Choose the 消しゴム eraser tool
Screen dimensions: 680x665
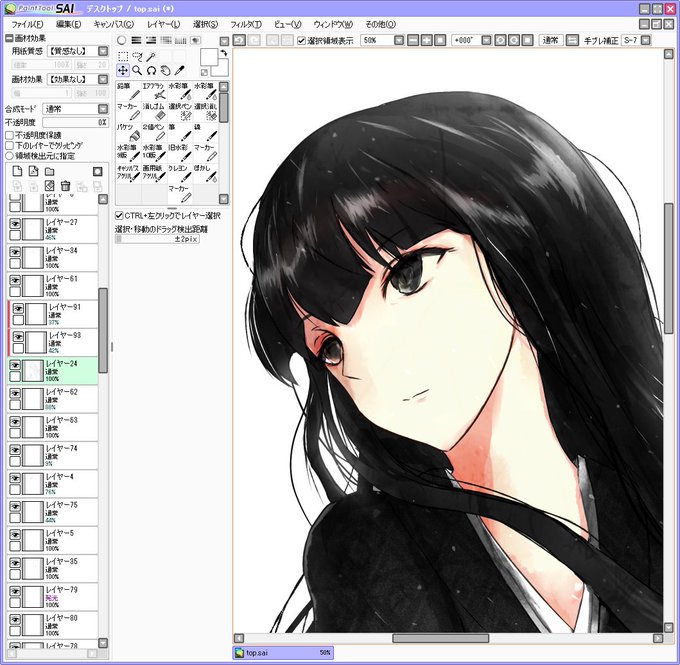coord(154,112)
